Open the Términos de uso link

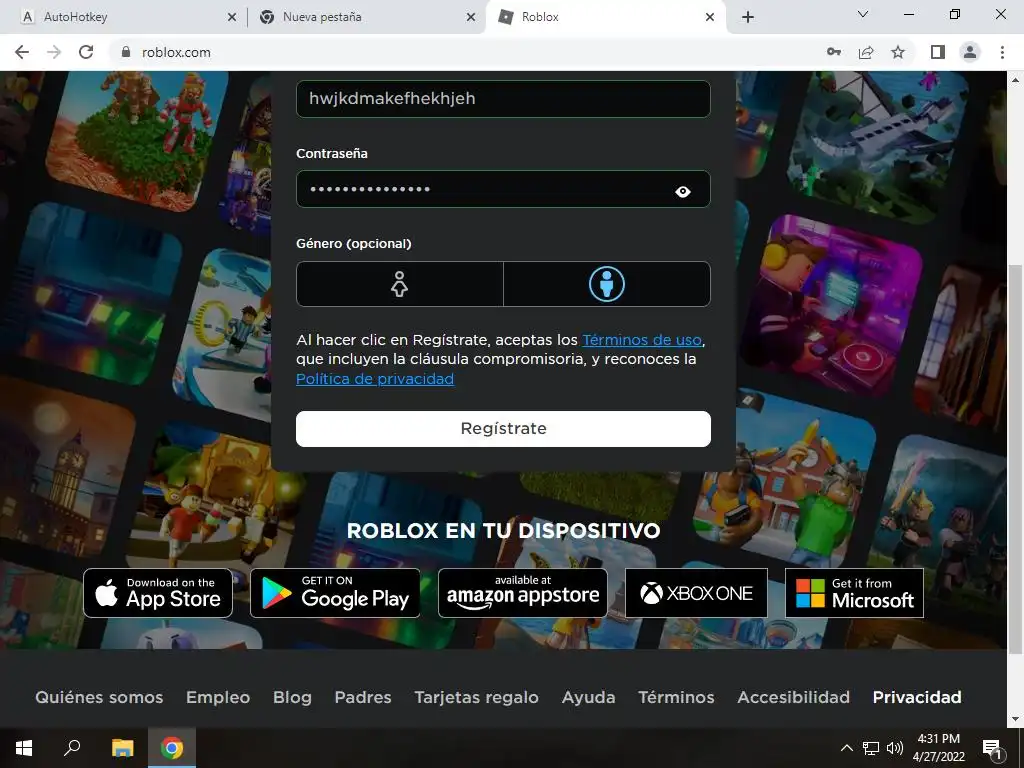[x=642, y=340]
